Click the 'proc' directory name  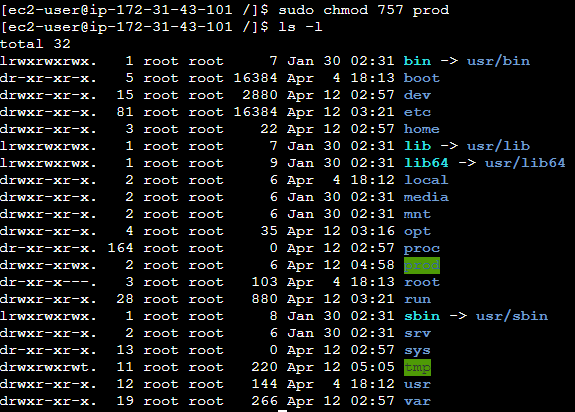[x=422, y=248]
